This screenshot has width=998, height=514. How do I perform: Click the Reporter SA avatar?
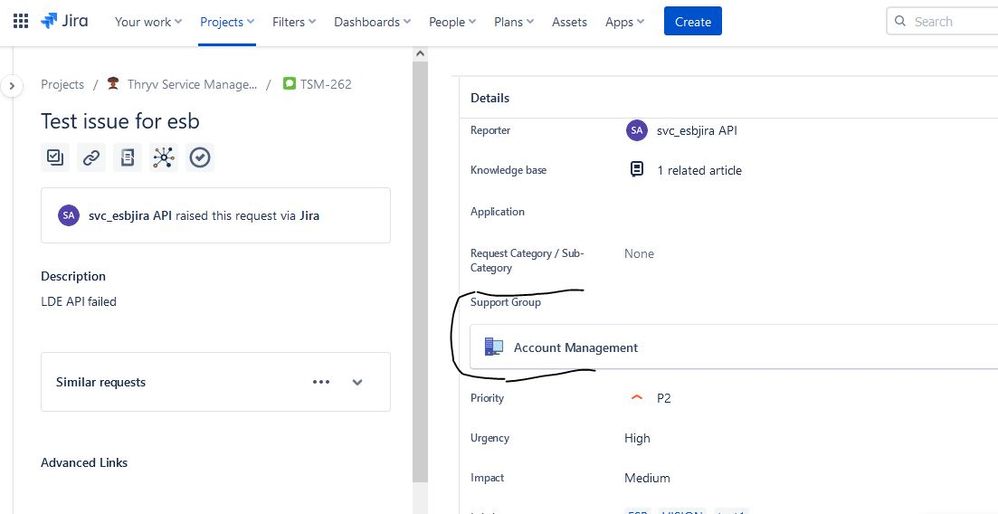(x=636, y=130)
